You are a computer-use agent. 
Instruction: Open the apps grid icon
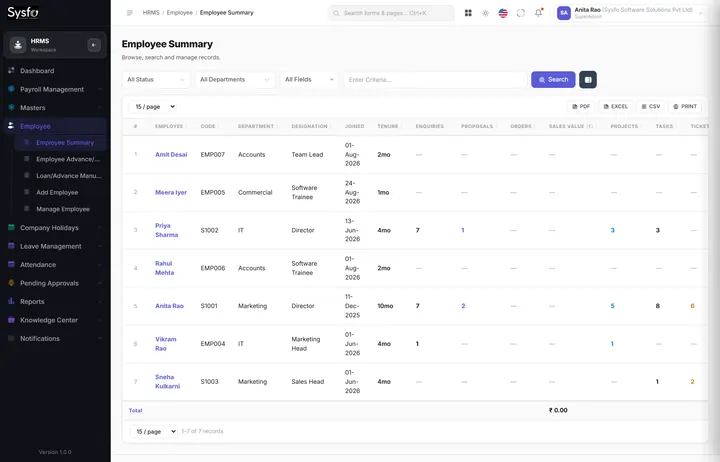click(468, 13)
